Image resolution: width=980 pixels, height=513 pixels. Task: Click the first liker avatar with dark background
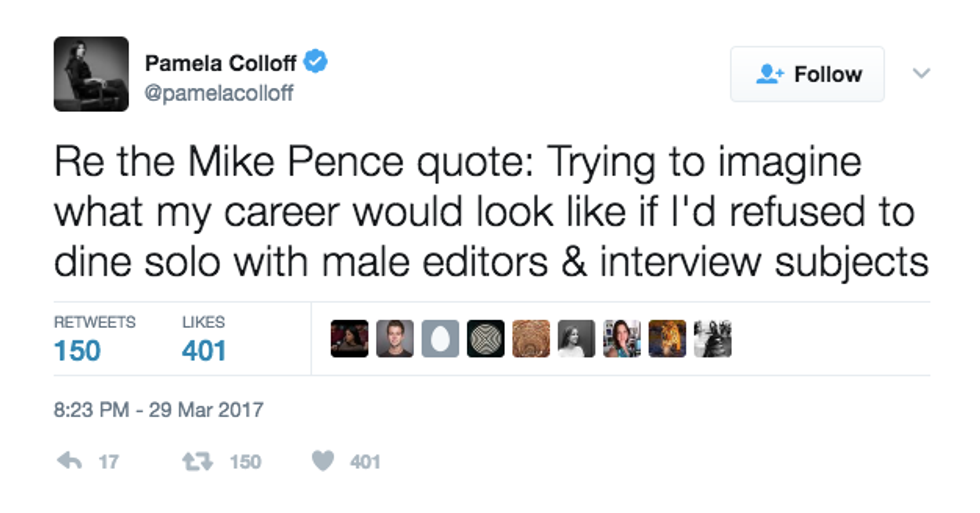349,339
